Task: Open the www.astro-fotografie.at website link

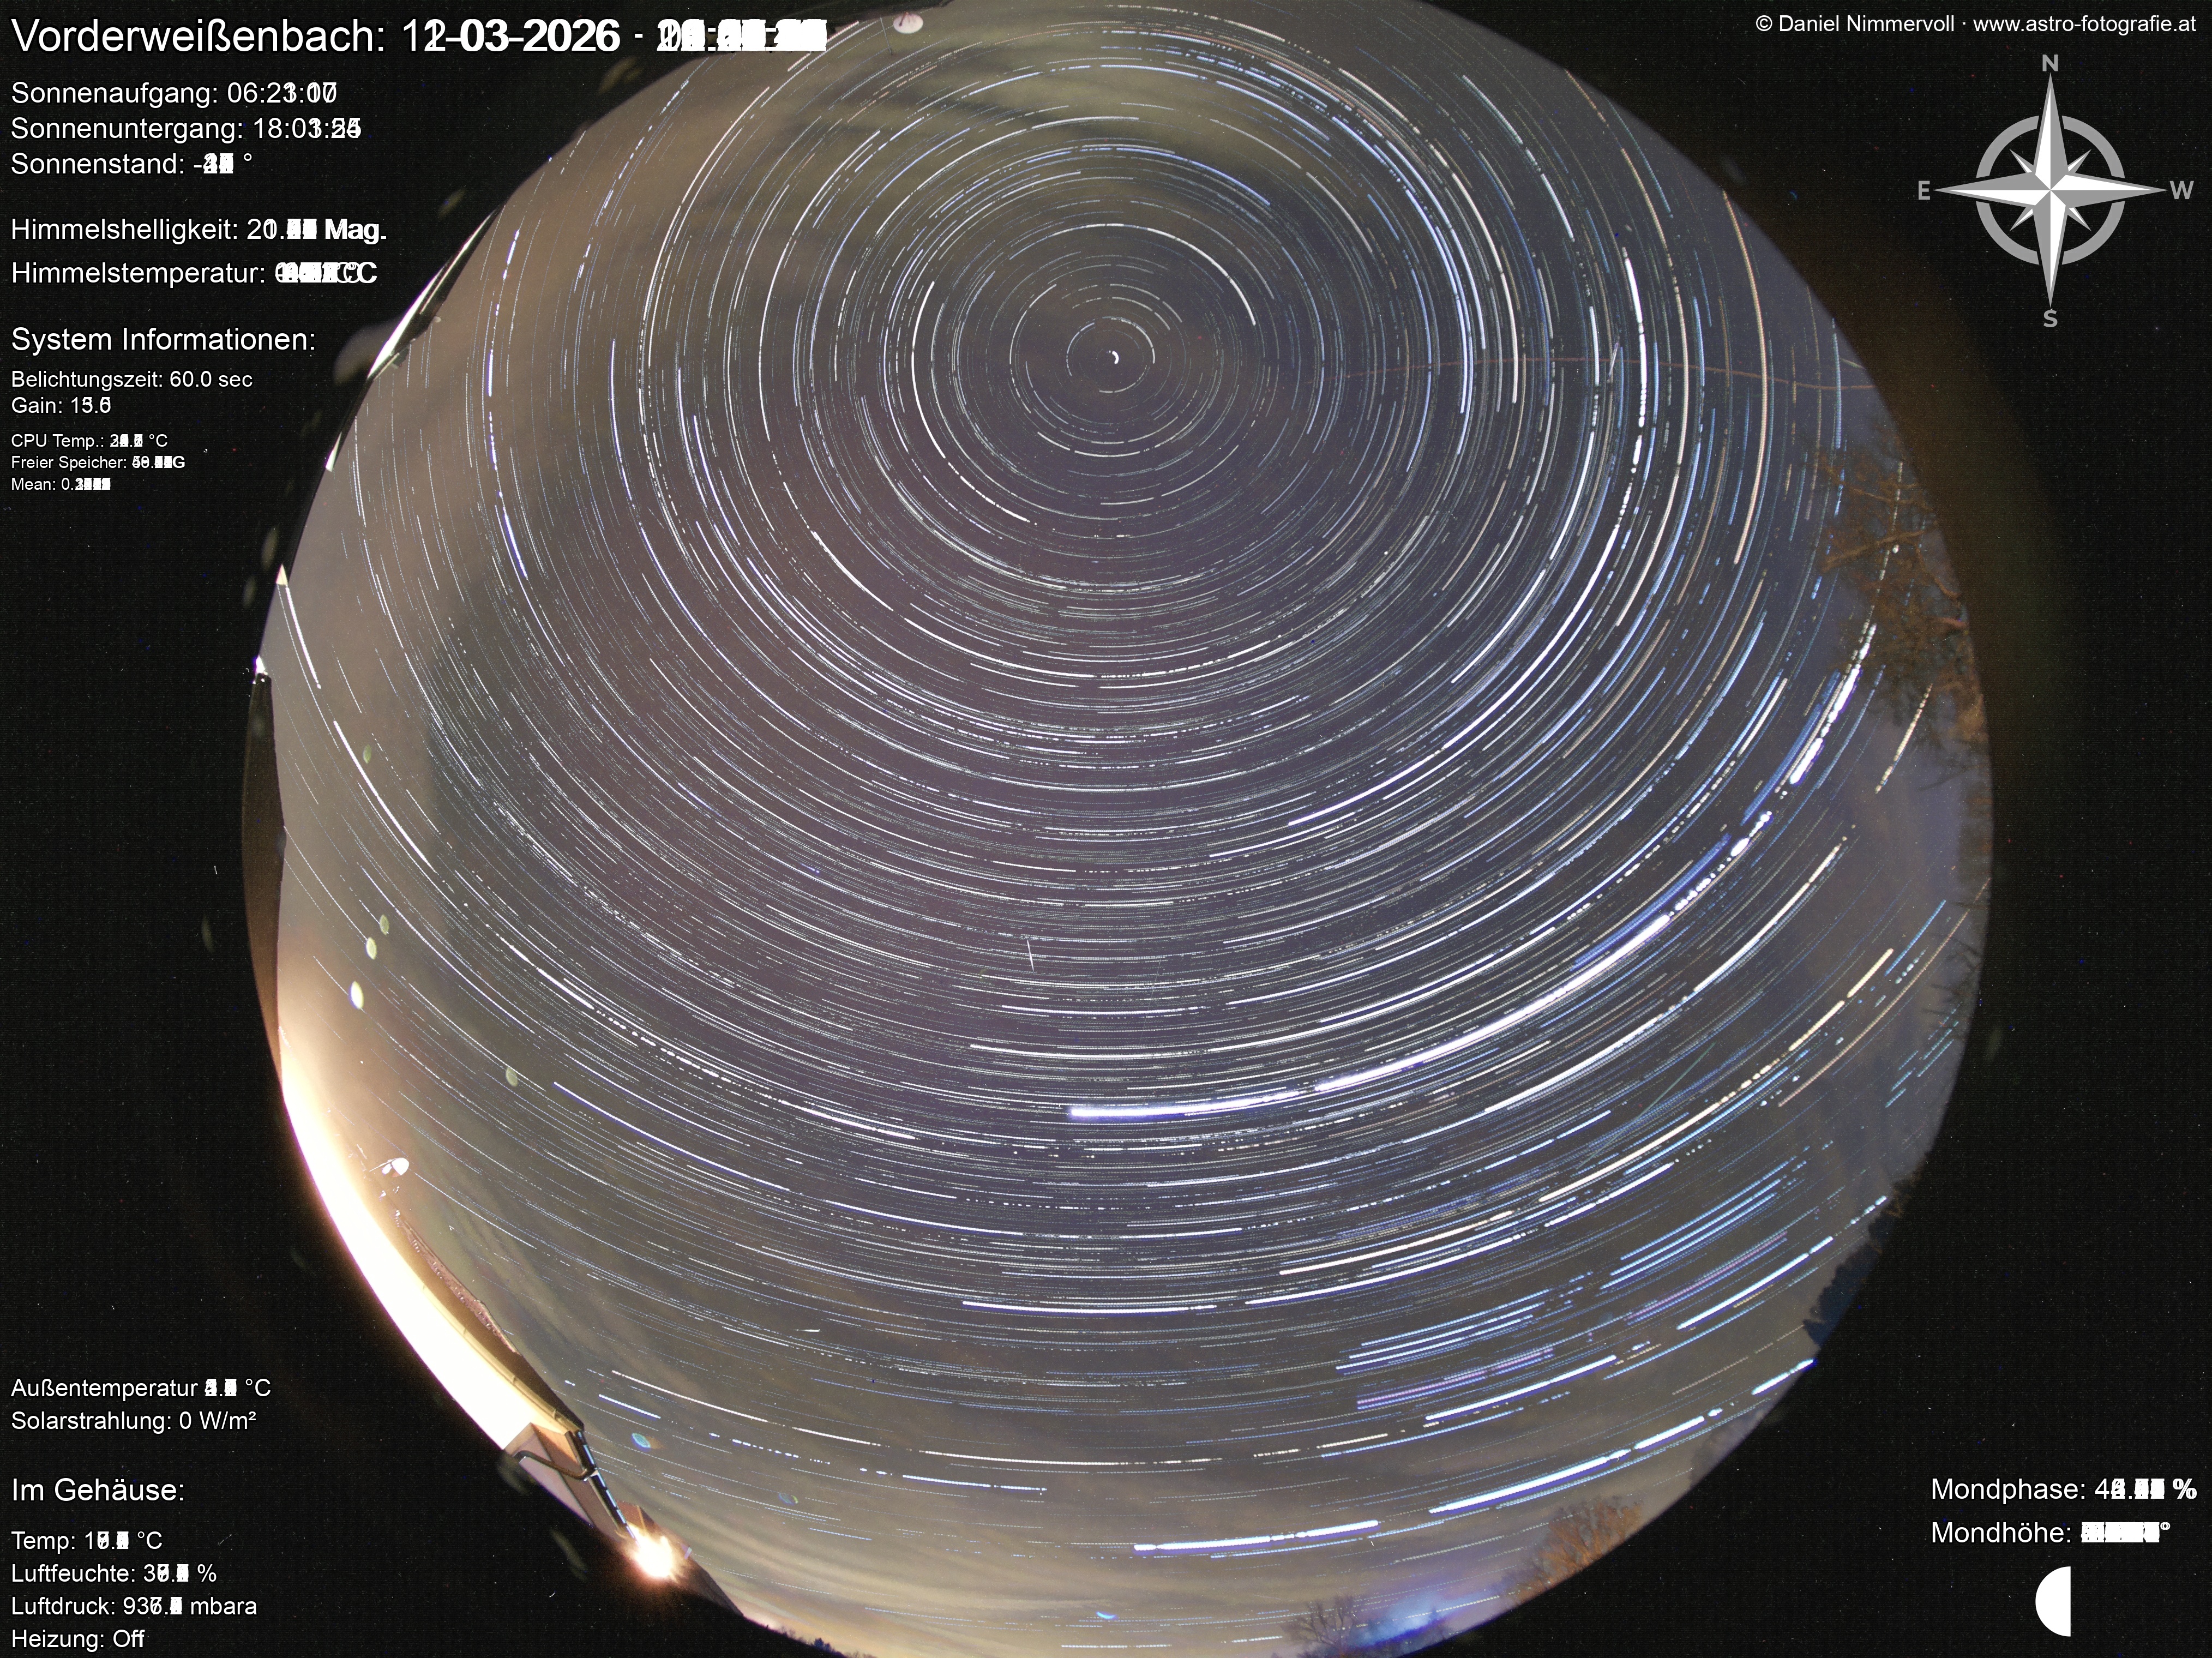Action: click(x=2084, y=24)
